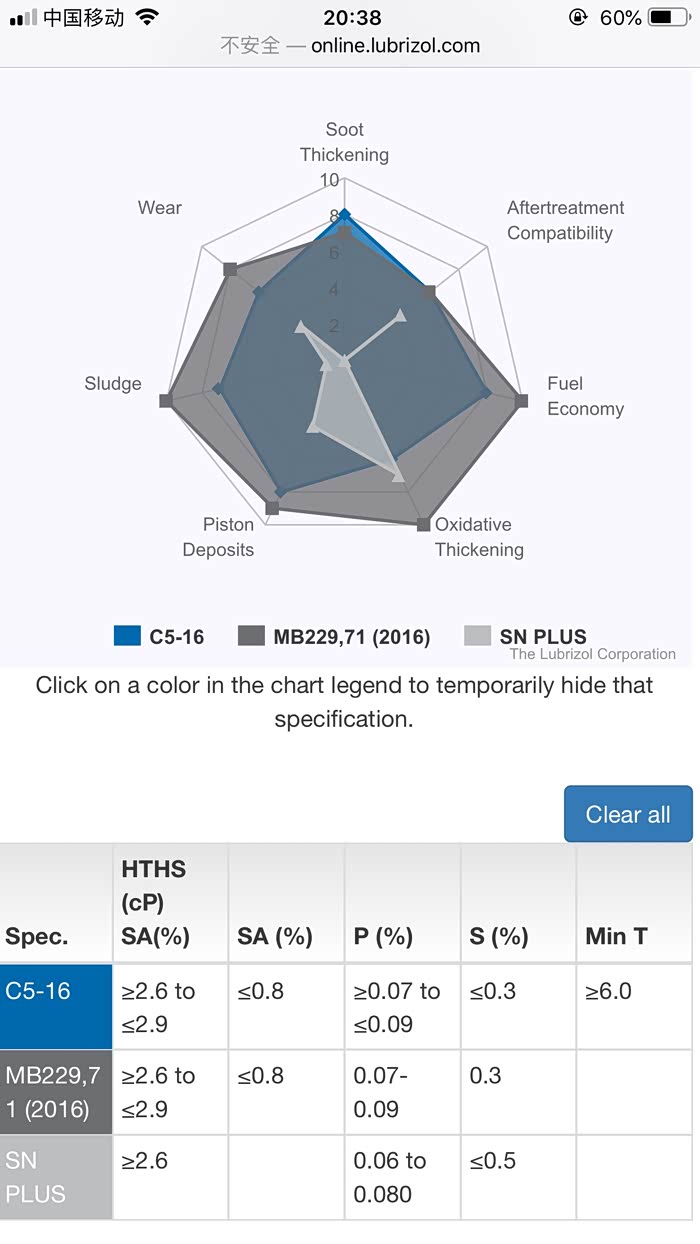
Task: Click the Min T column header
Action: (x=634, y=936)
